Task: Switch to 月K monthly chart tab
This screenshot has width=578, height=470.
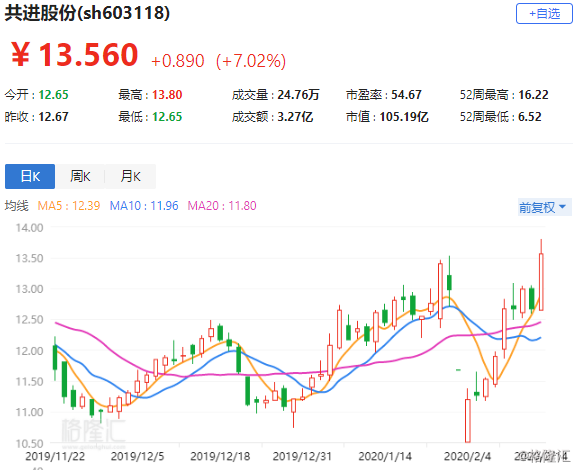Action: click(130, 177)
